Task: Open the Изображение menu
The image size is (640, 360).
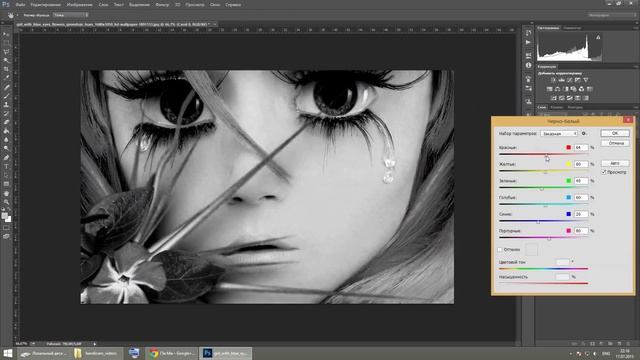Action: [x=80, y=5]
